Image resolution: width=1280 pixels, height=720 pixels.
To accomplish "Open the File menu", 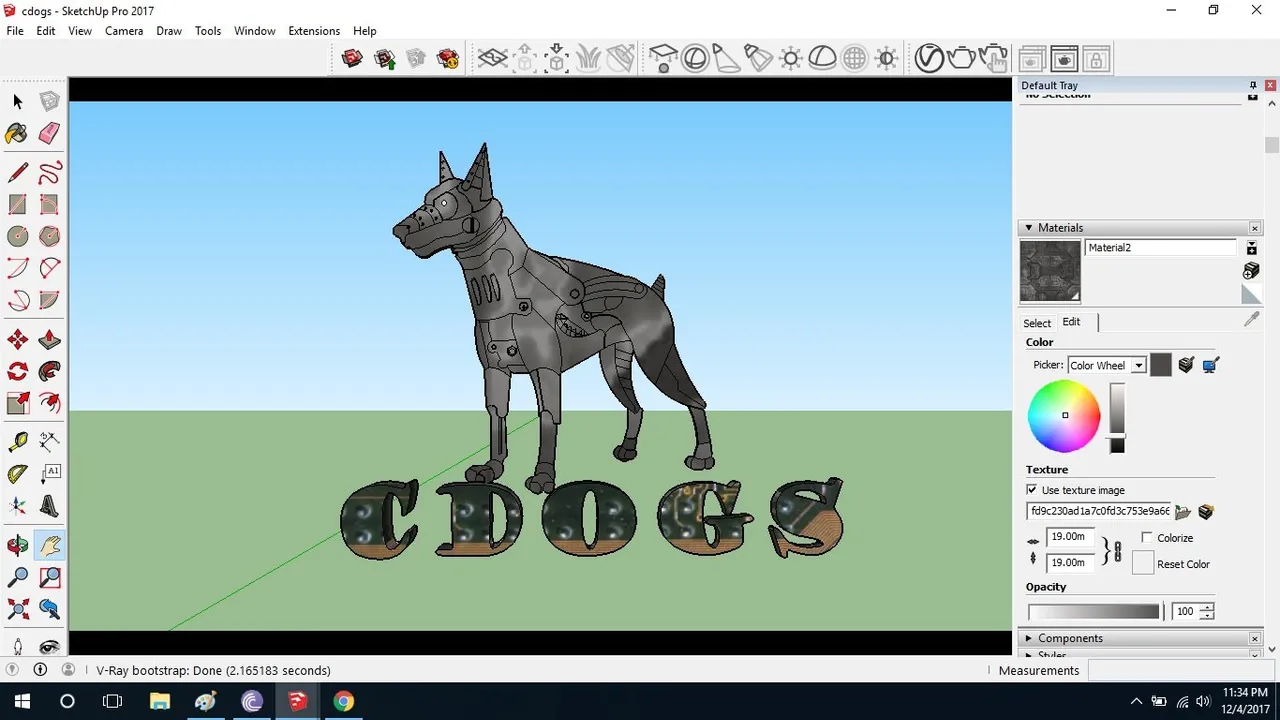I will click(15, 31).
